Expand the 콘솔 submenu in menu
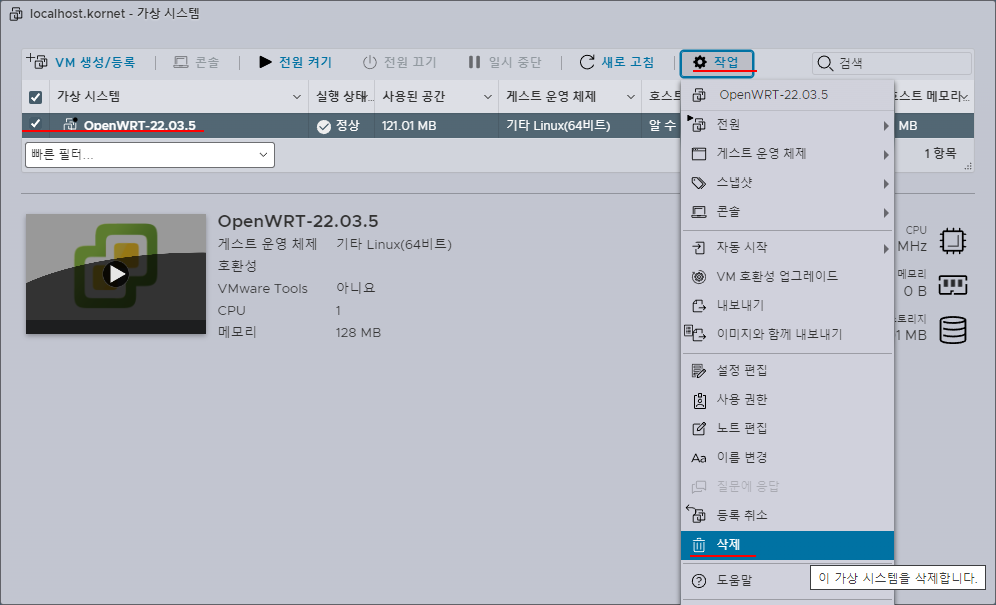The width and height of the screenshot is (996, 605). point(787,212)
